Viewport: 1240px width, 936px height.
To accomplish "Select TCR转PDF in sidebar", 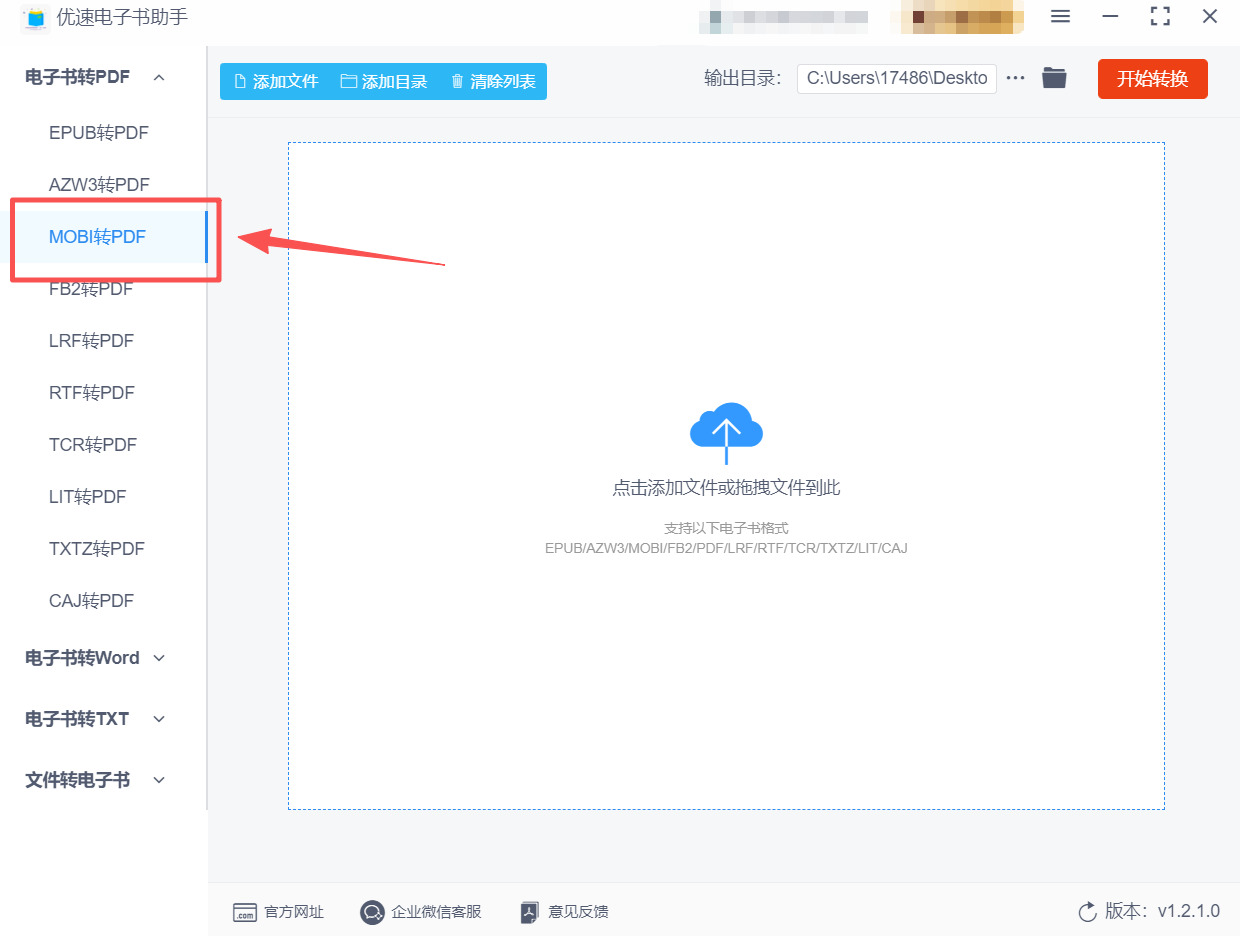I will click(93, 445).
